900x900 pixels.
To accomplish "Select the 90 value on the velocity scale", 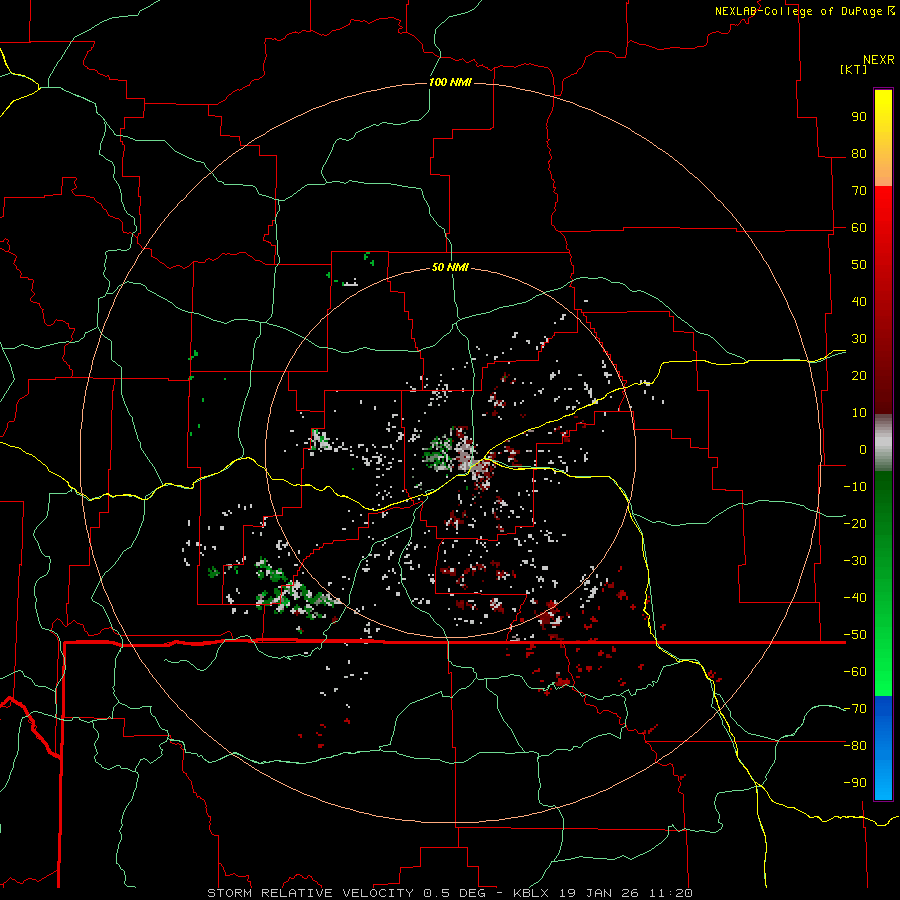I will pyautogui.click(x=859, y=117).
